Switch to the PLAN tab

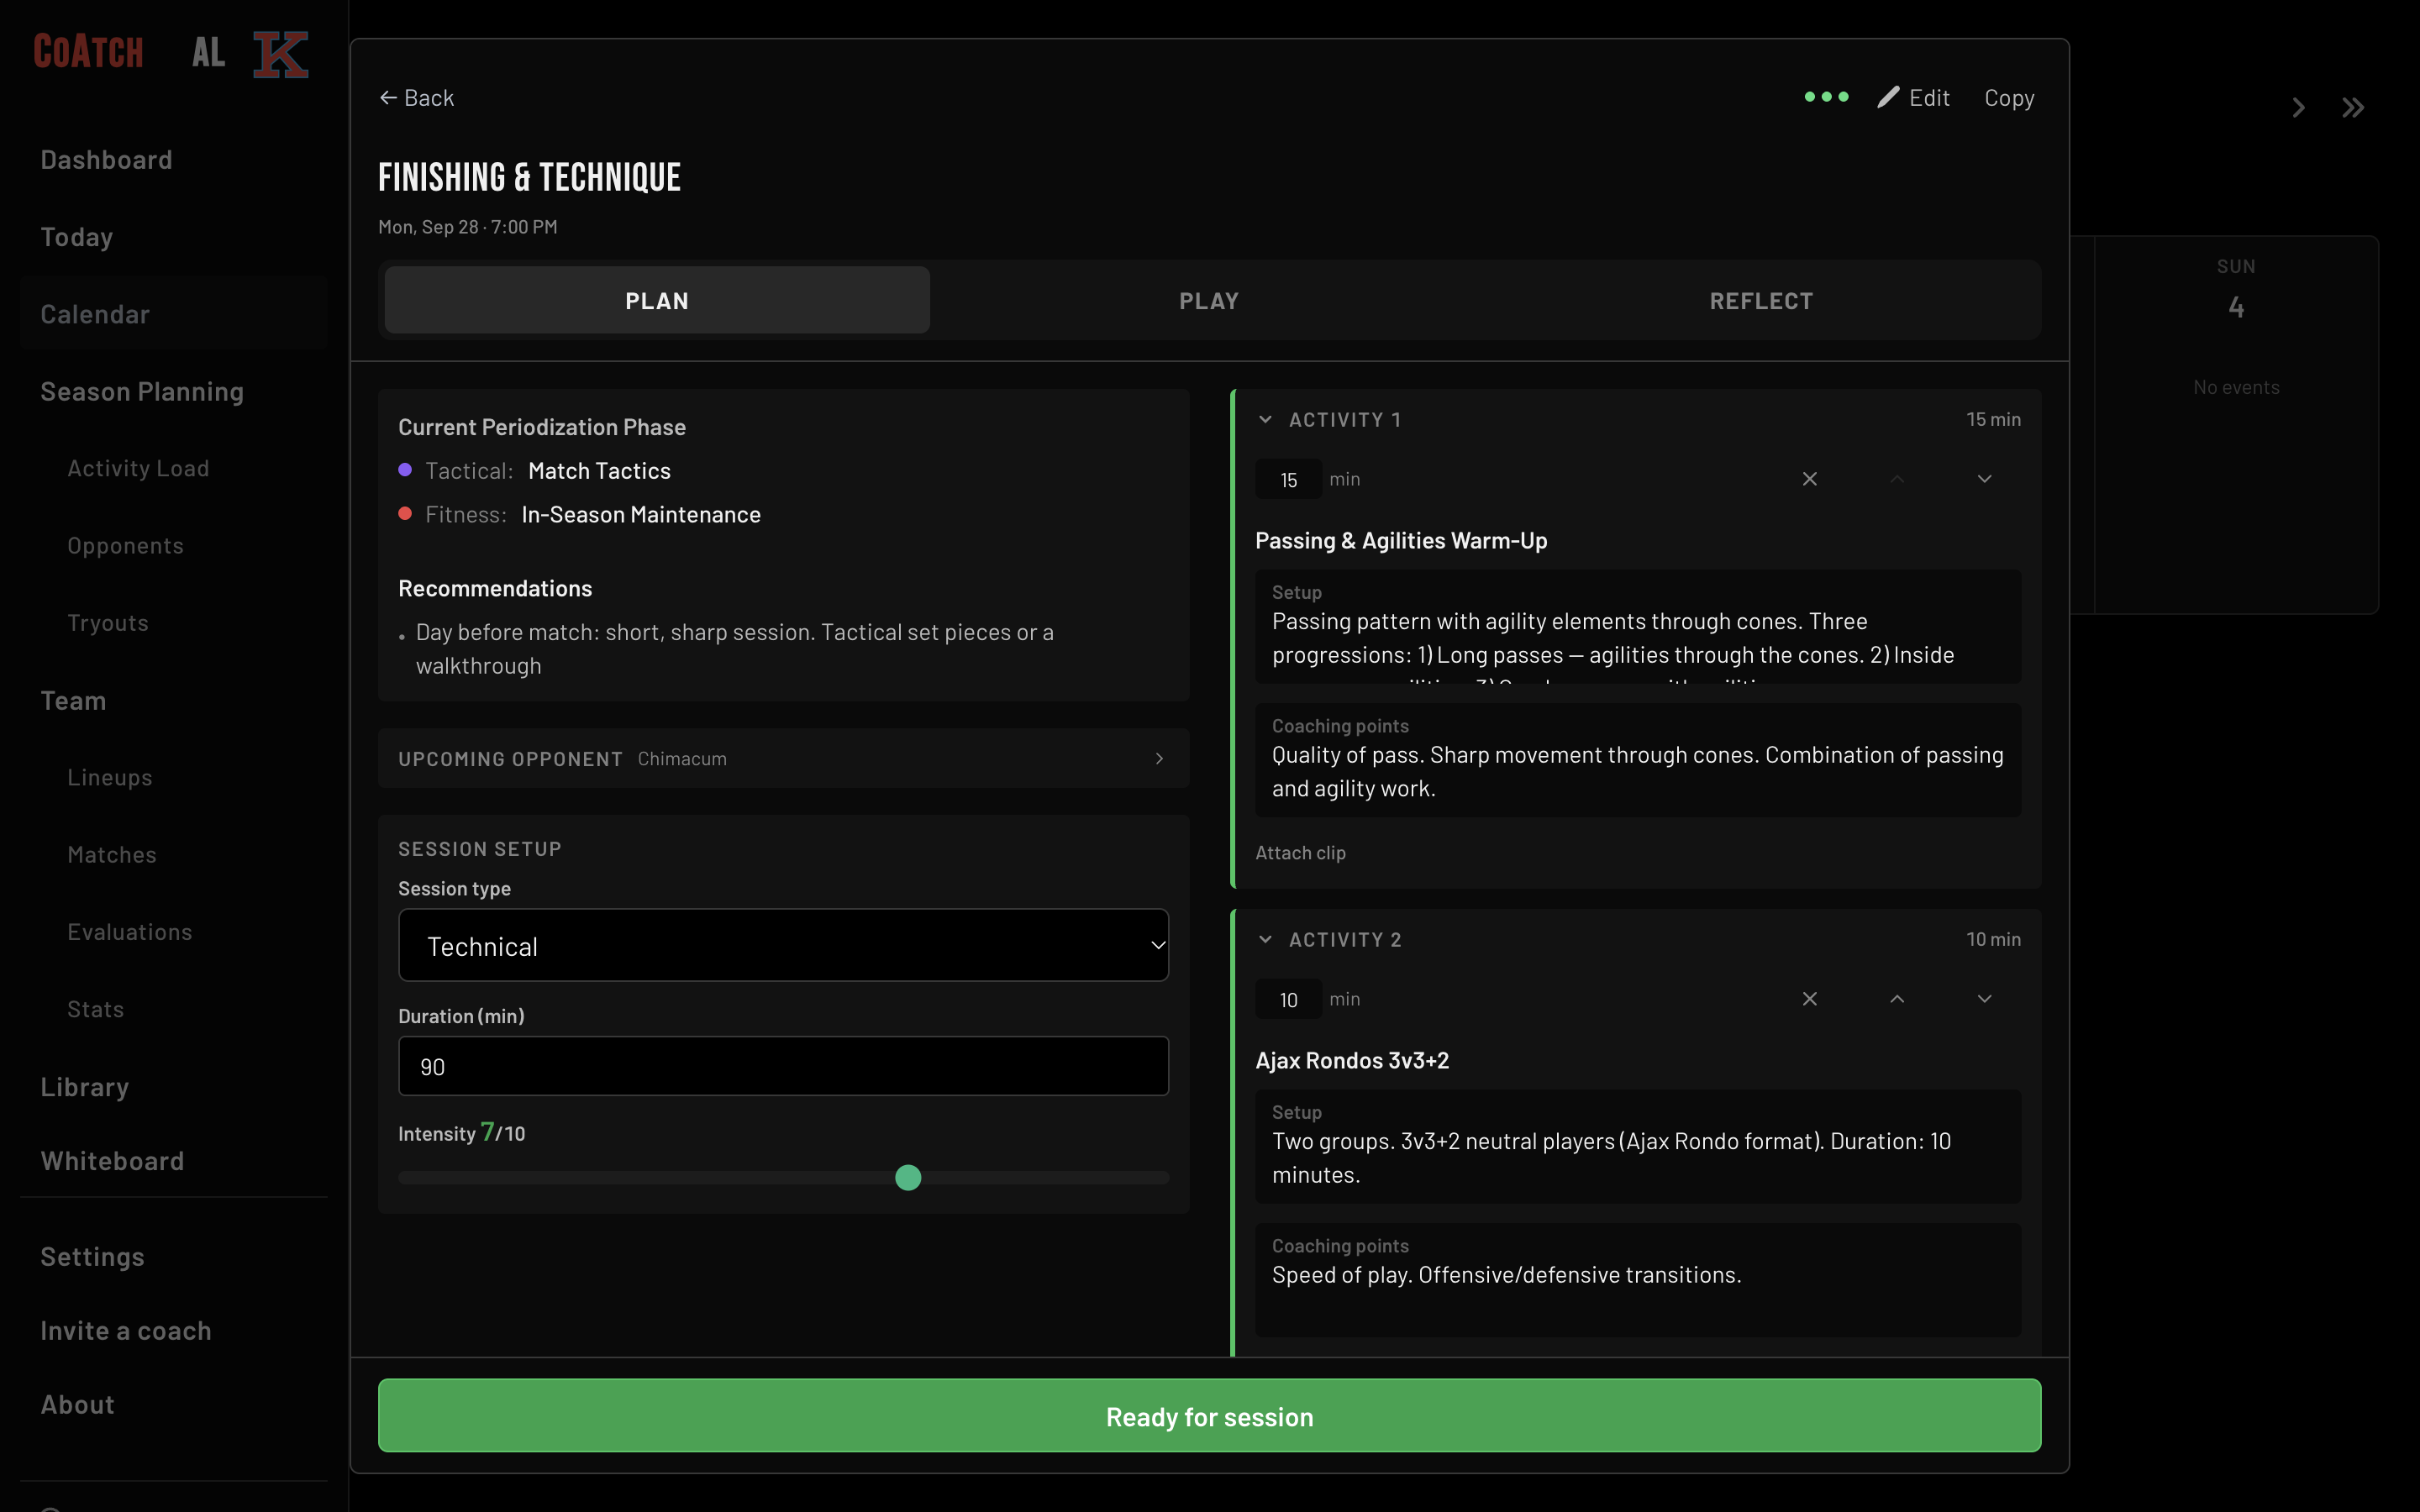point(657,300)
